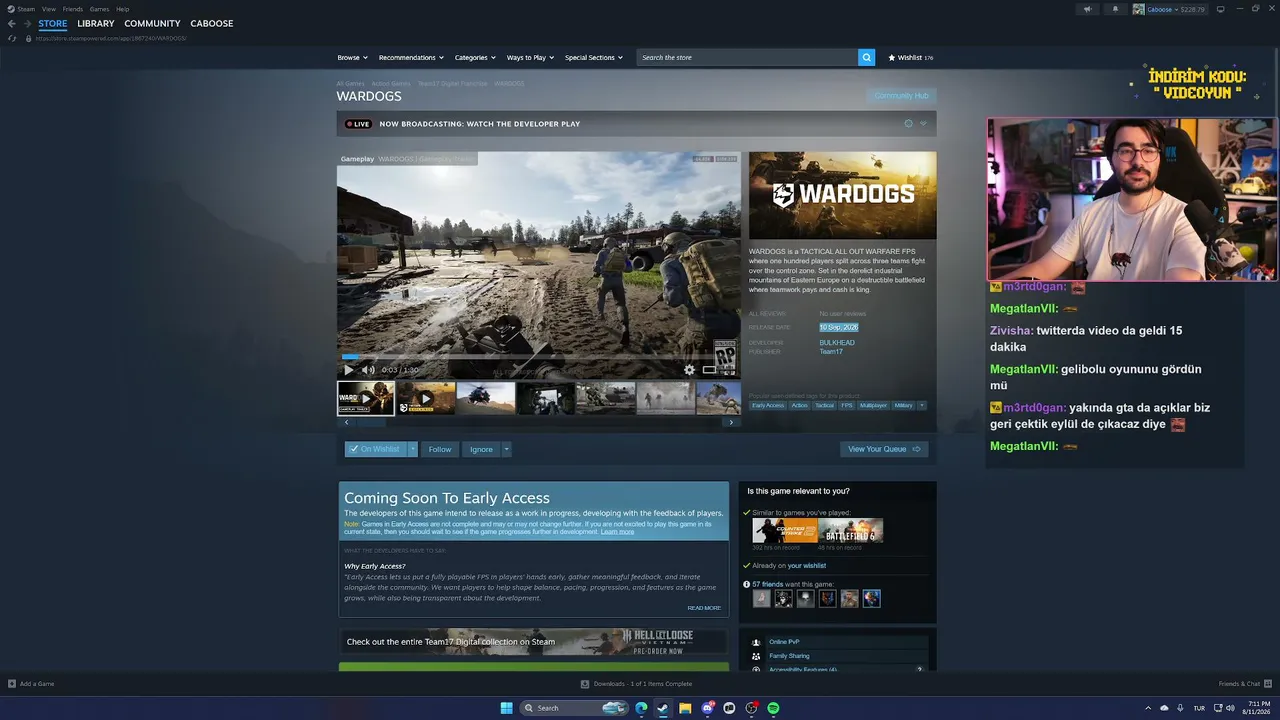Click the store search field
1280x720 pixels.
point(747,57)
